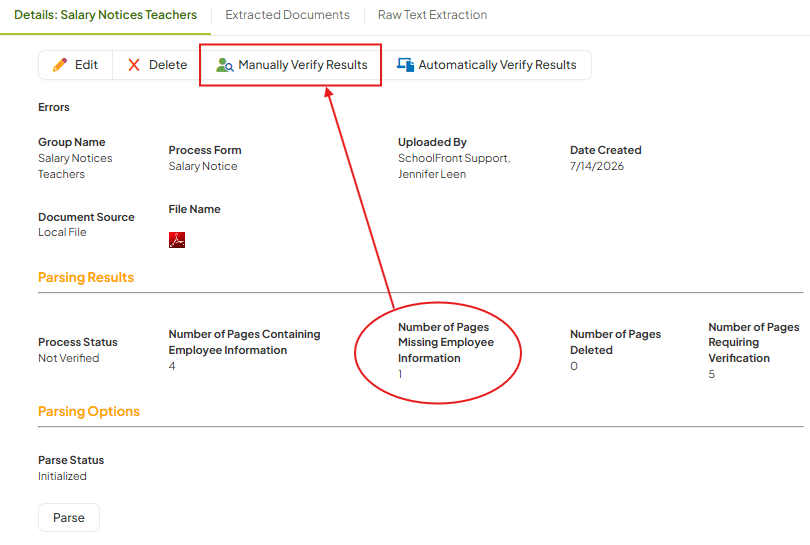Open the PDF file icon under File Name

177,240
